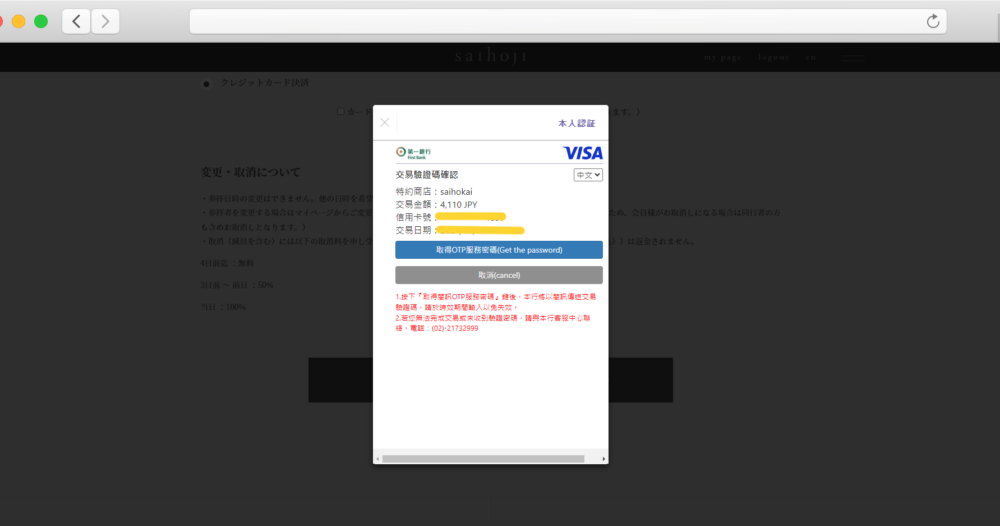Image resolution: width=1000 pixels, height=526 pixels.
Task: Switch language via the en link
Action: 810,57
